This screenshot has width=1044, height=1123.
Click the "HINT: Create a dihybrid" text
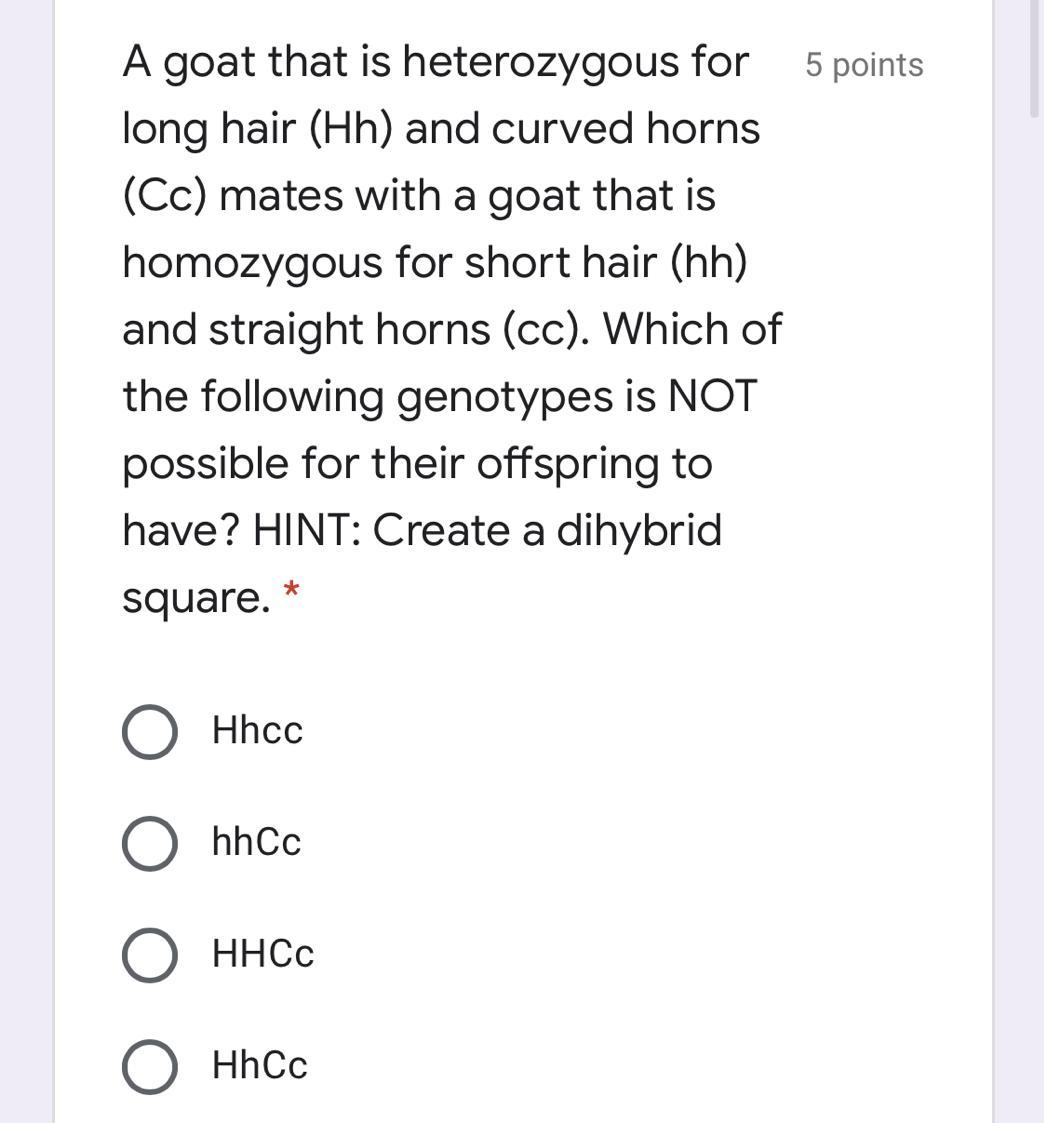click(487, 531)
